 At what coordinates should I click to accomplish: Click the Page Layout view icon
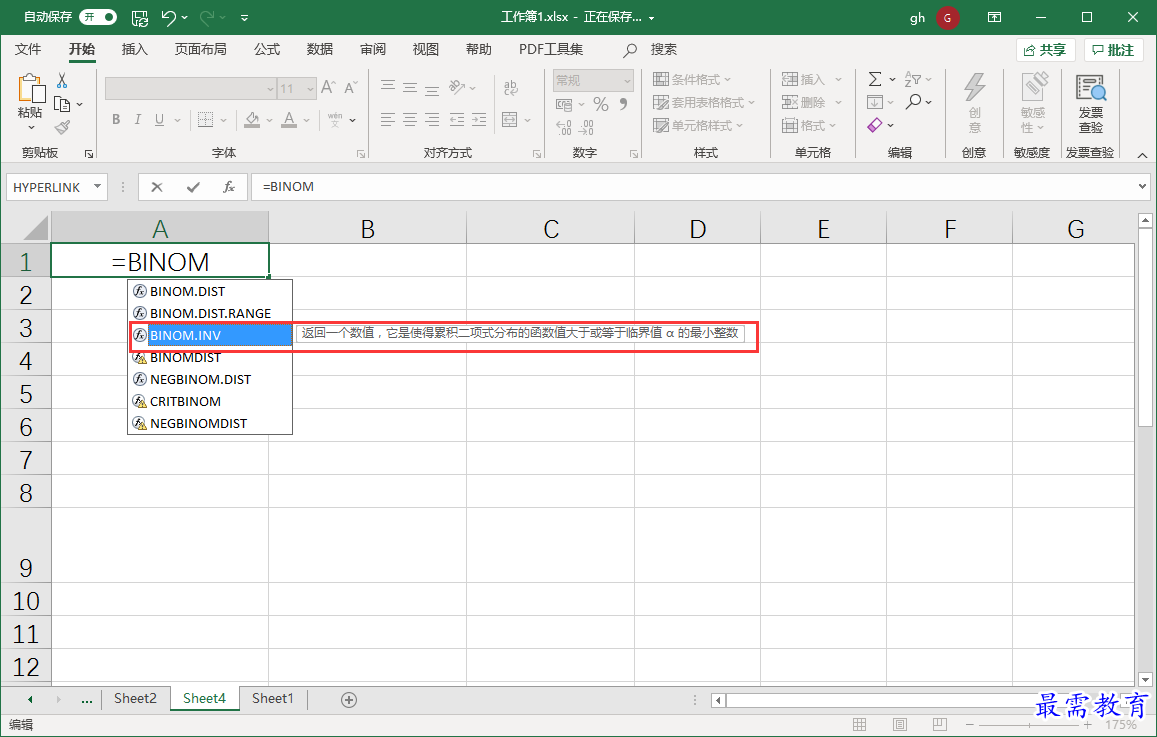tap(899, 724)
